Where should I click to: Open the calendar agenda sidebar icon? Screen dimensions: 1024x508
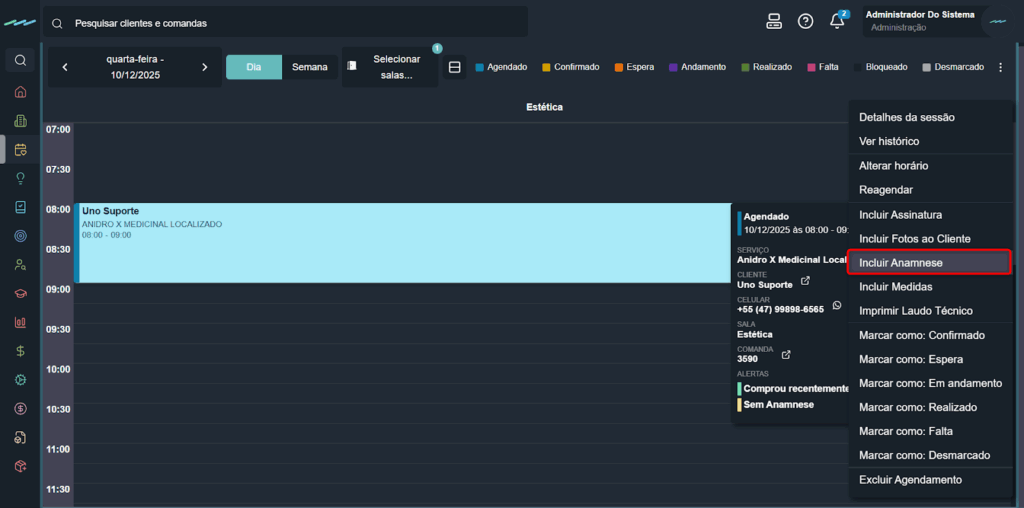(20, 150)
